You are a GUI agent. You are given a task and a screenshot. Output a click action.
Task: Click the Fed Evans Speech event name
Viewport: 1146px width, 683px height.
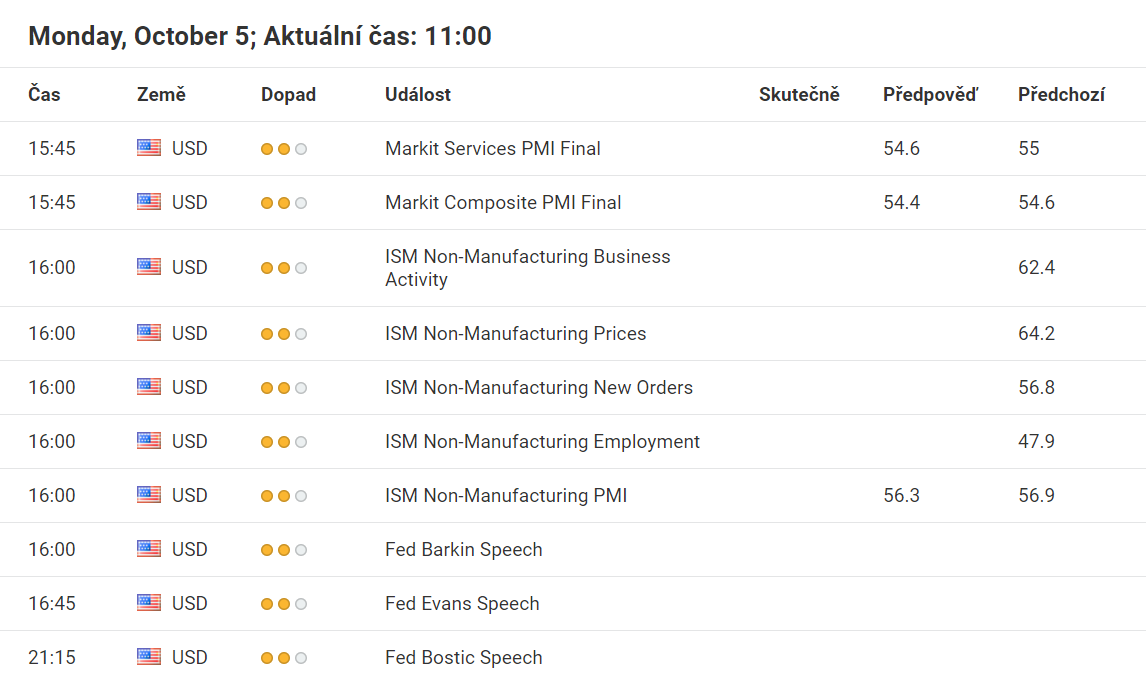point(462,603)
